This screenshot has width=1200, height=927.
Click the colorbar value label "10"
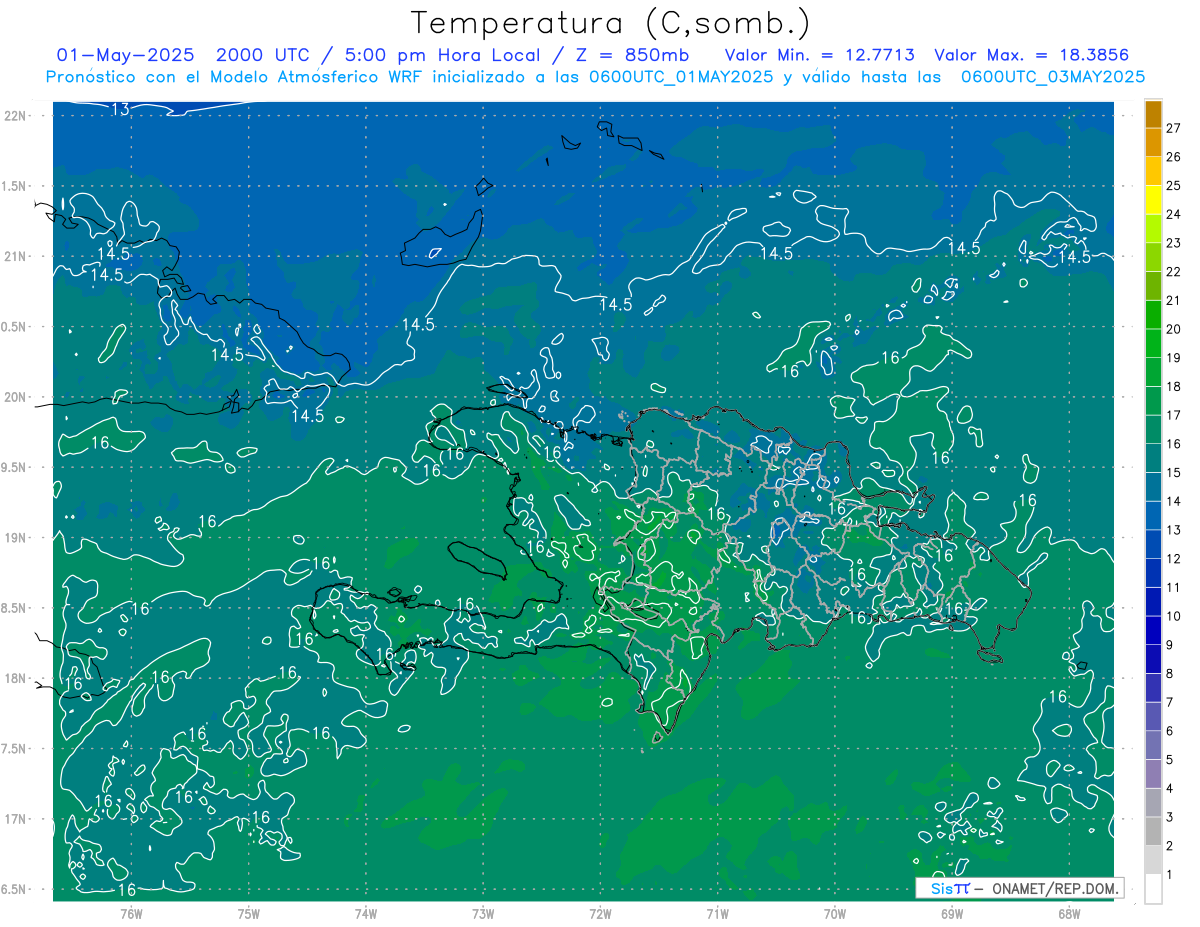coord(1174,617)
